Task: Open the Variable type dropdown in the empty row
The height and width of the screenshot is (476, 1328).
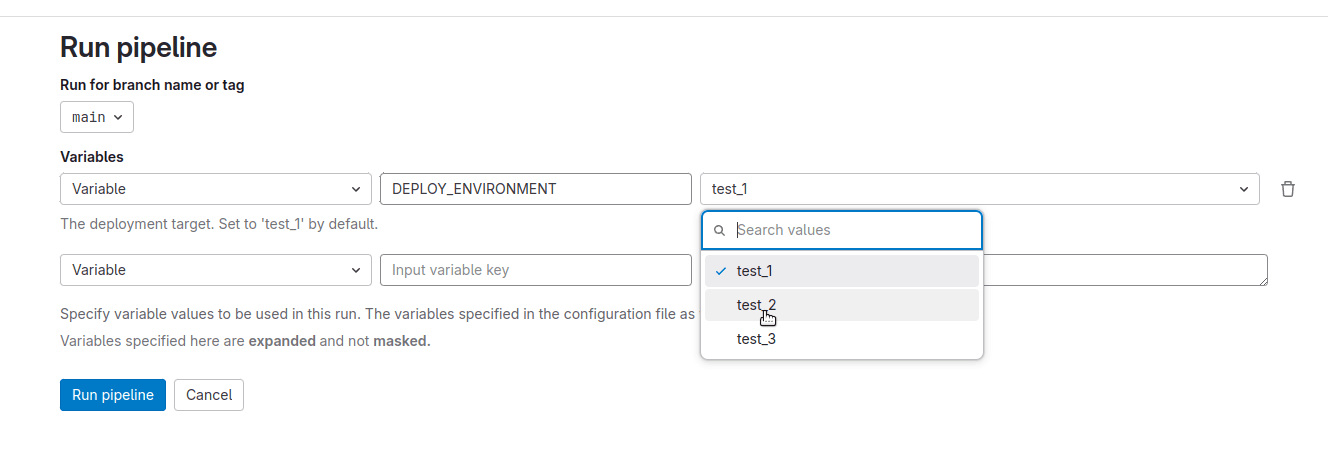Action: coord(215,270)
